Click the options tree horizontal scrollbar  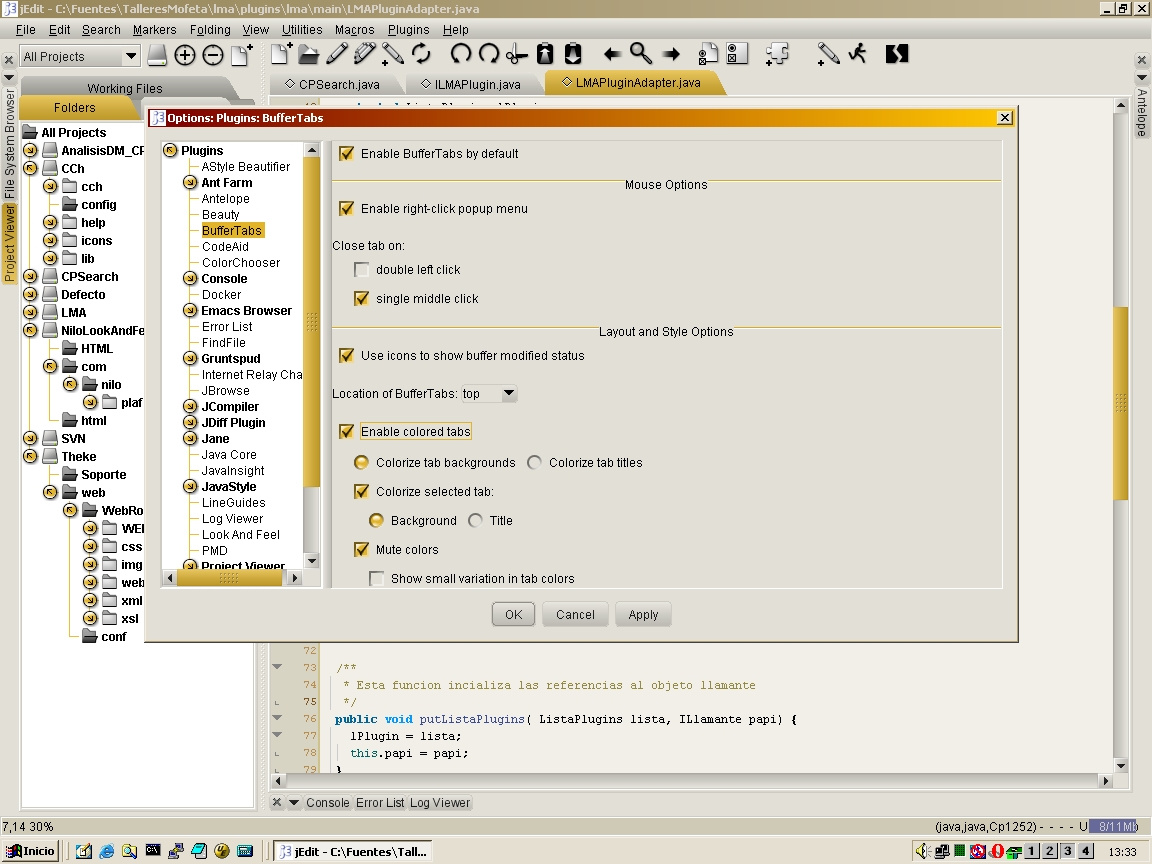[x=230, y=578]
